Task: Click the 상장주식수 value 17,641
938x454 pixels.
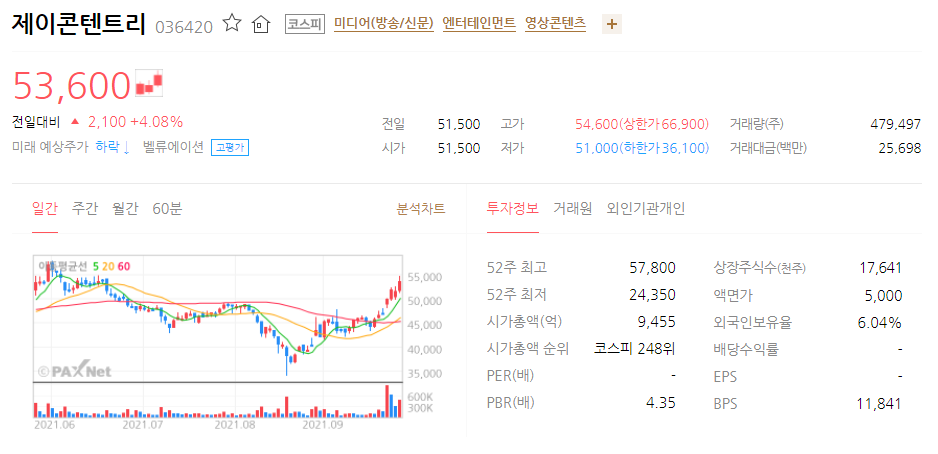Action: click(x=880, y=267)
